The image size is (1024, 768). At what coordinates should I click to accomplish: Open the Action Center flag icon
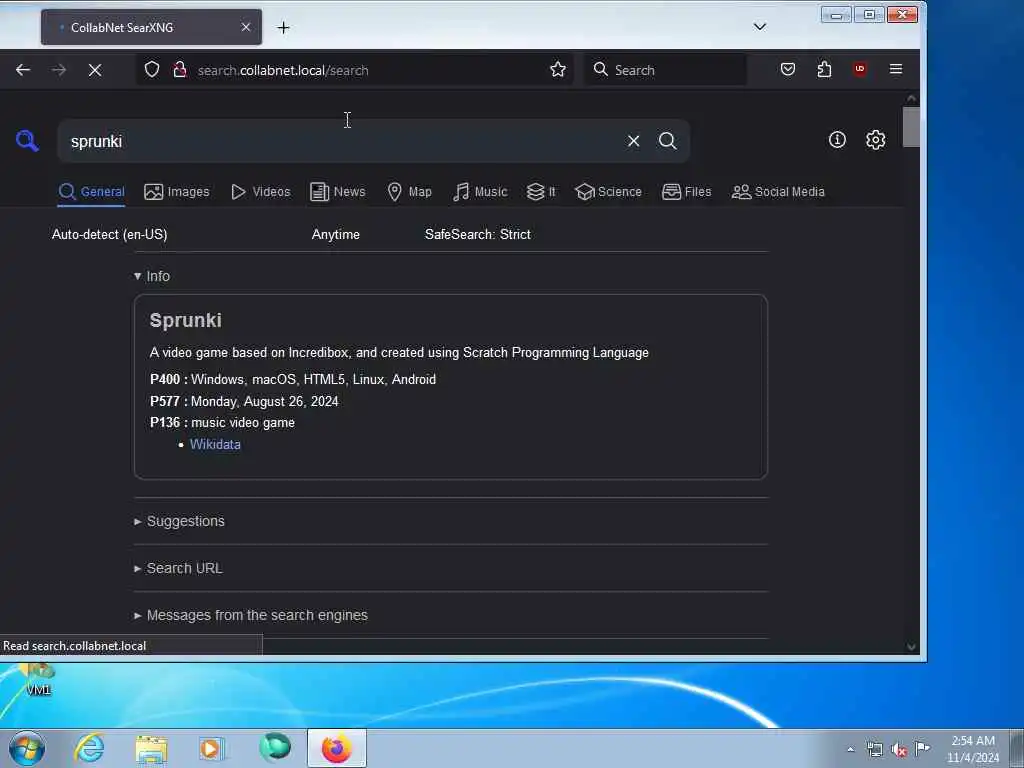[922, 748]
